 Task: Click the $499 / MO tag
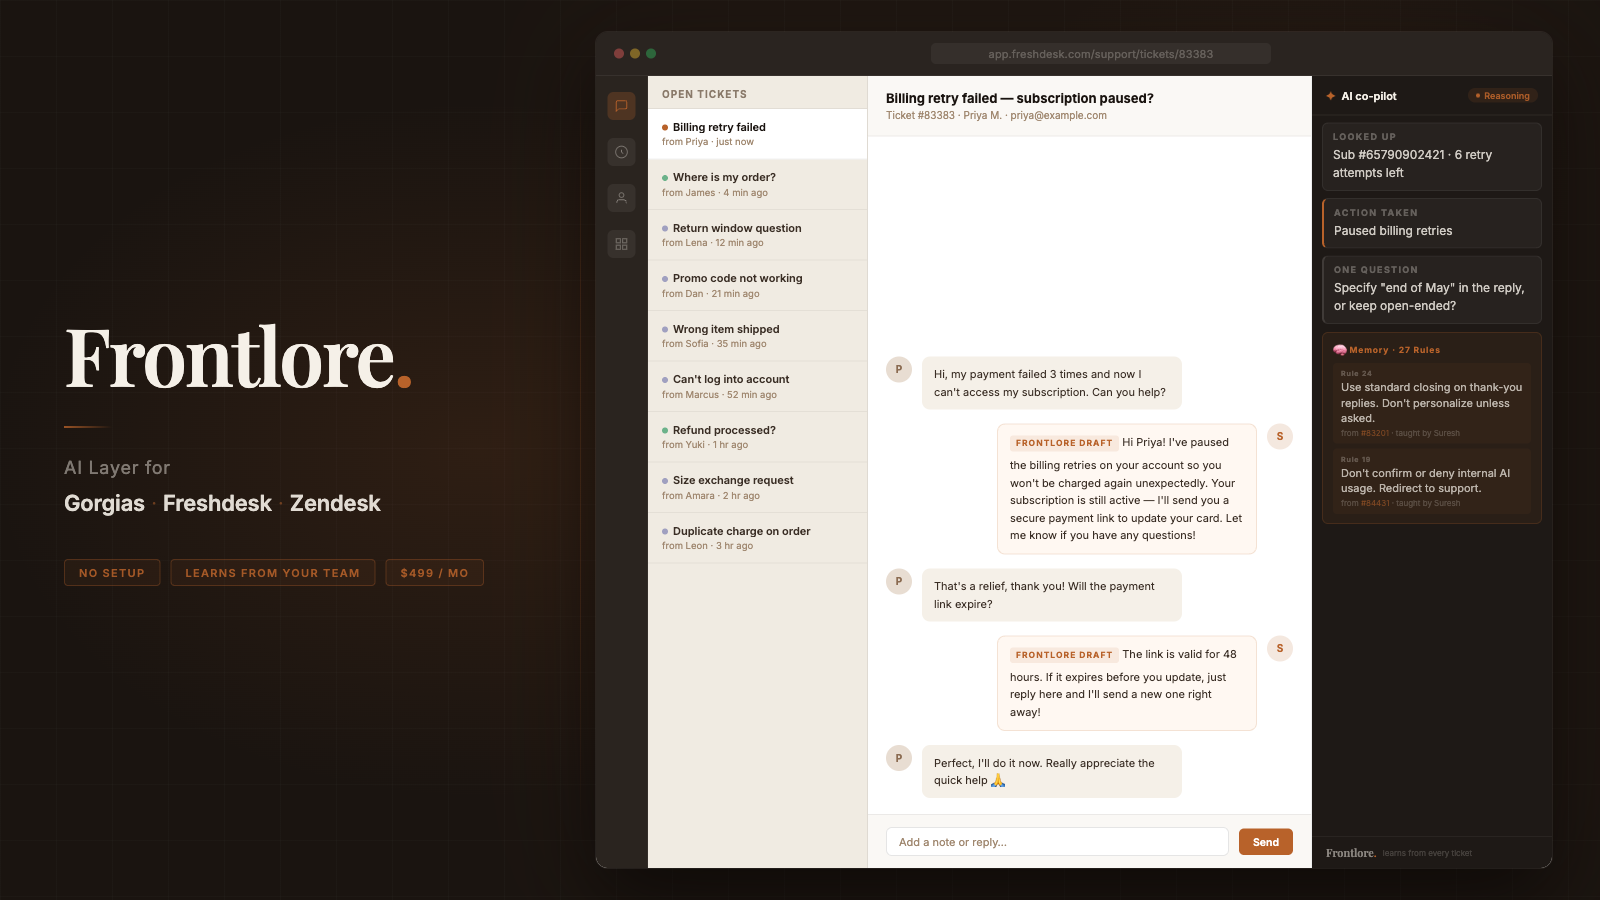(434, 573)
